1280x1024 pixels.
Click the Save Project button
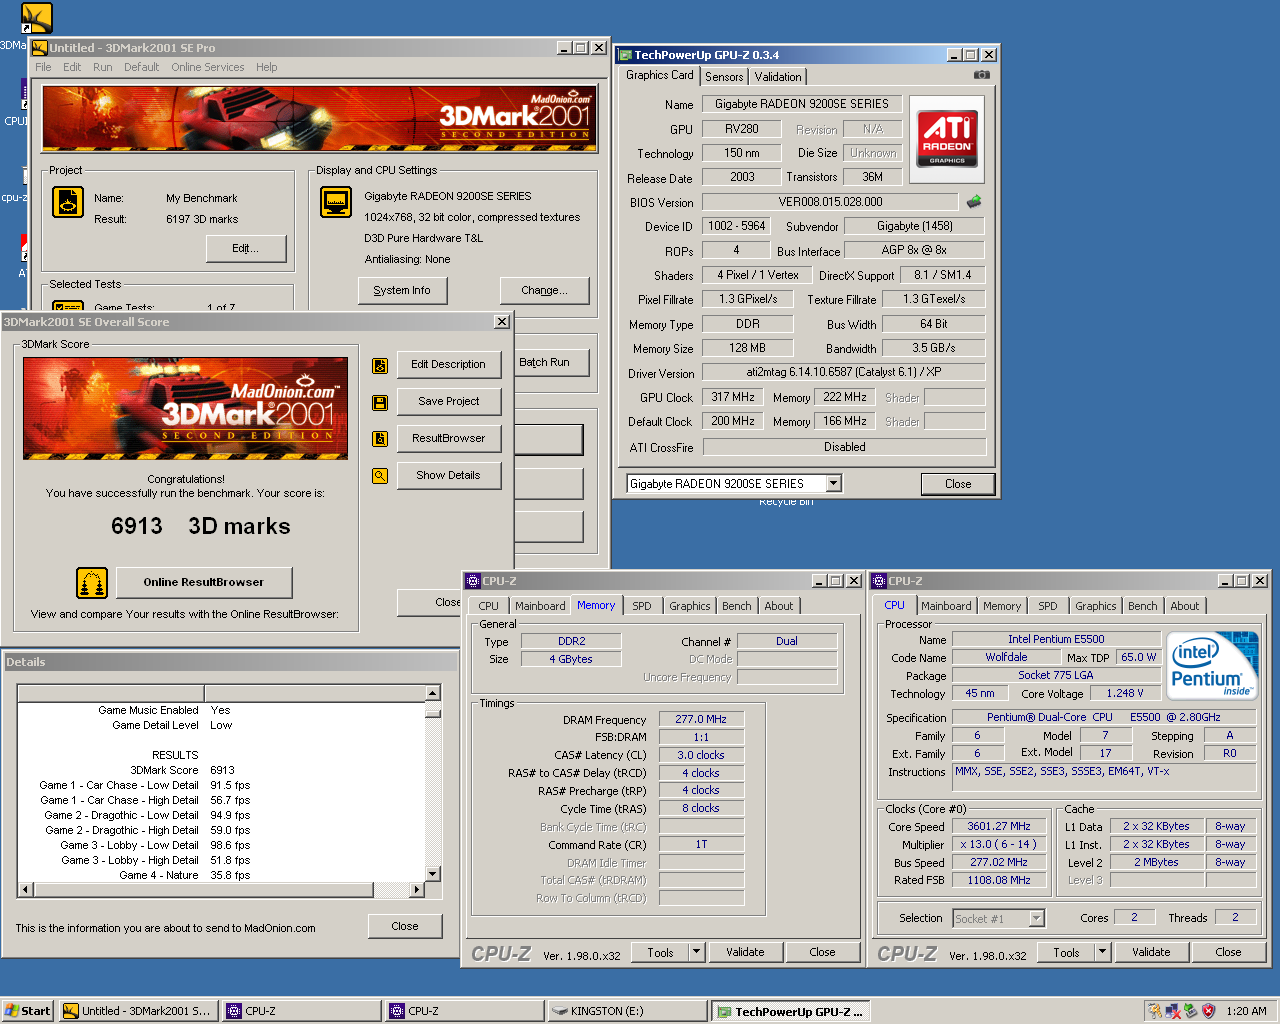pyautogui.click(x=448, y=402)
